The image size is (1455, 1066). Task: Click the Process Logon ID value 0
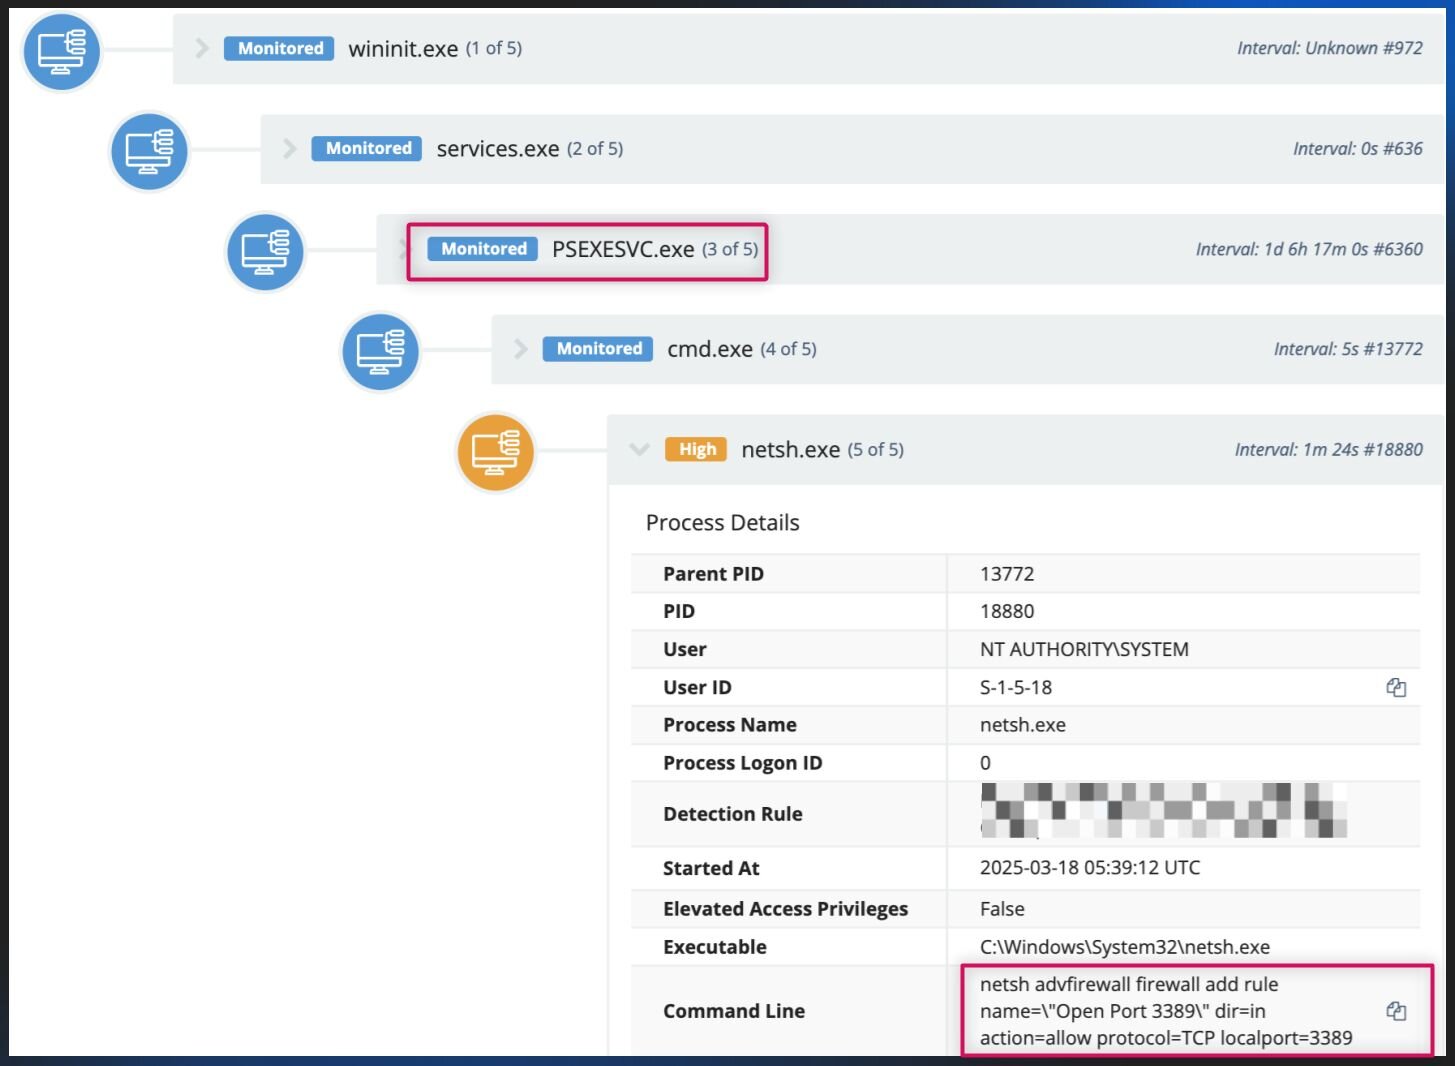[985, 763]
